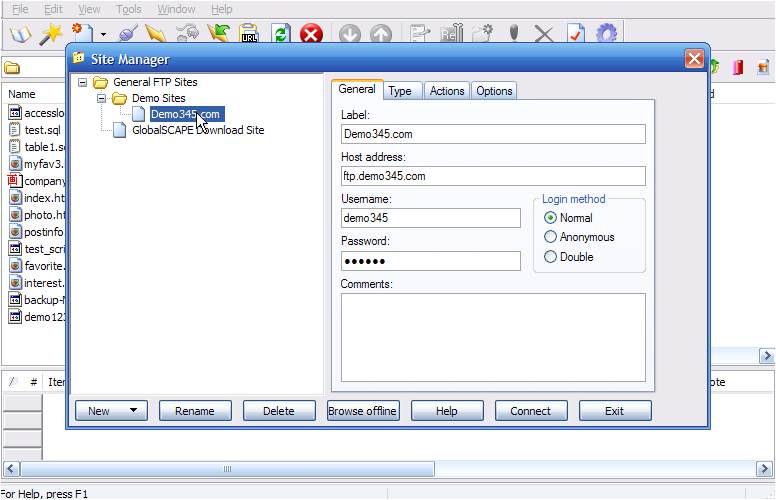Select the Anonymous login method
Screen dimensions: 776x500
pos(550,237)
